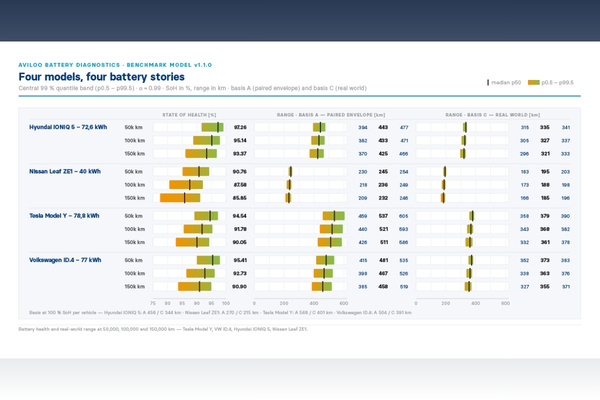The width and height of the screenshot is (600, 400).
Task: Click the basis A median range 443
Action: coord(383,127)
